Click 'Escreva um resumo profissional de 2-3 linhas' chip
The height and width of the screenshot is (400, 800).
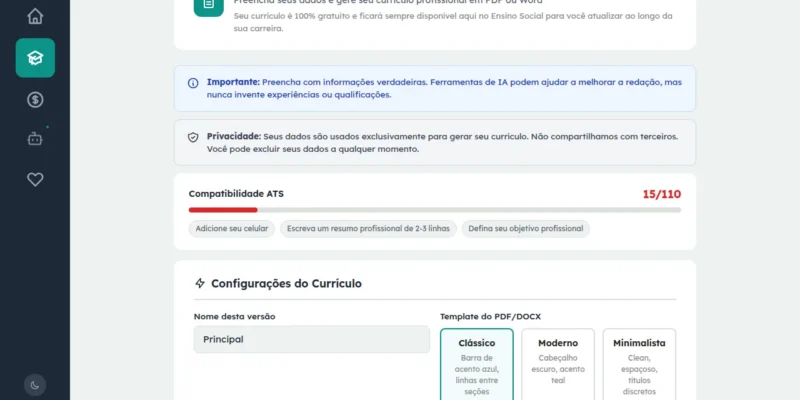[x=368, y=229]
